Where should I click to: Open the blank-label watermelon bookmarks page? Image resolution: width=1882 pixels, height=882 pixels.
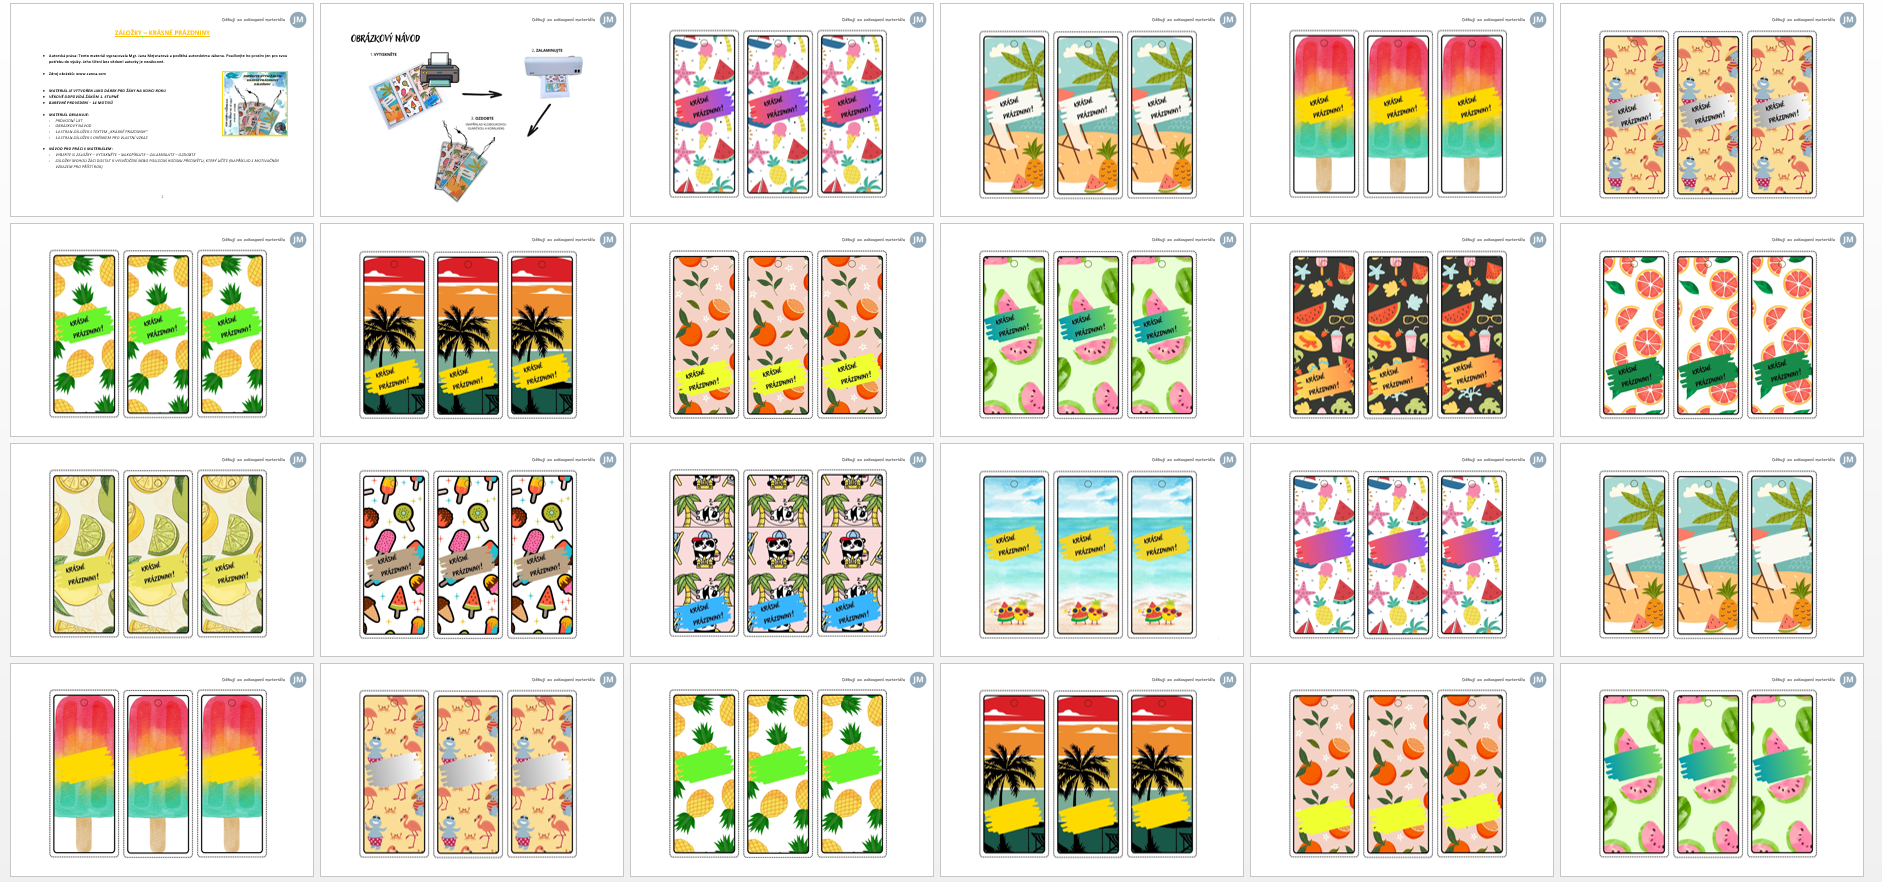pos(1712,770)
